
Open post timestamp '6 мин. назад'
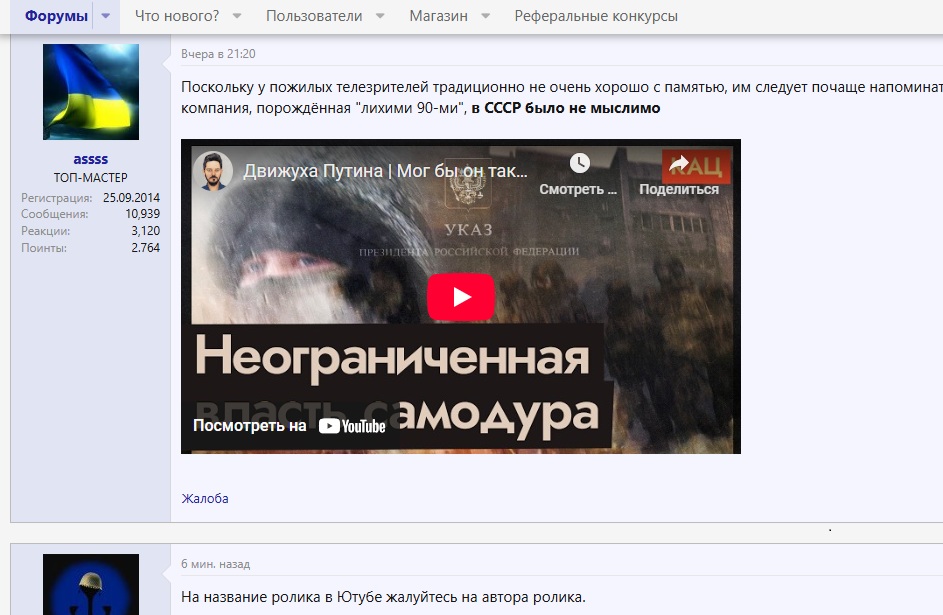pos(215,565)
